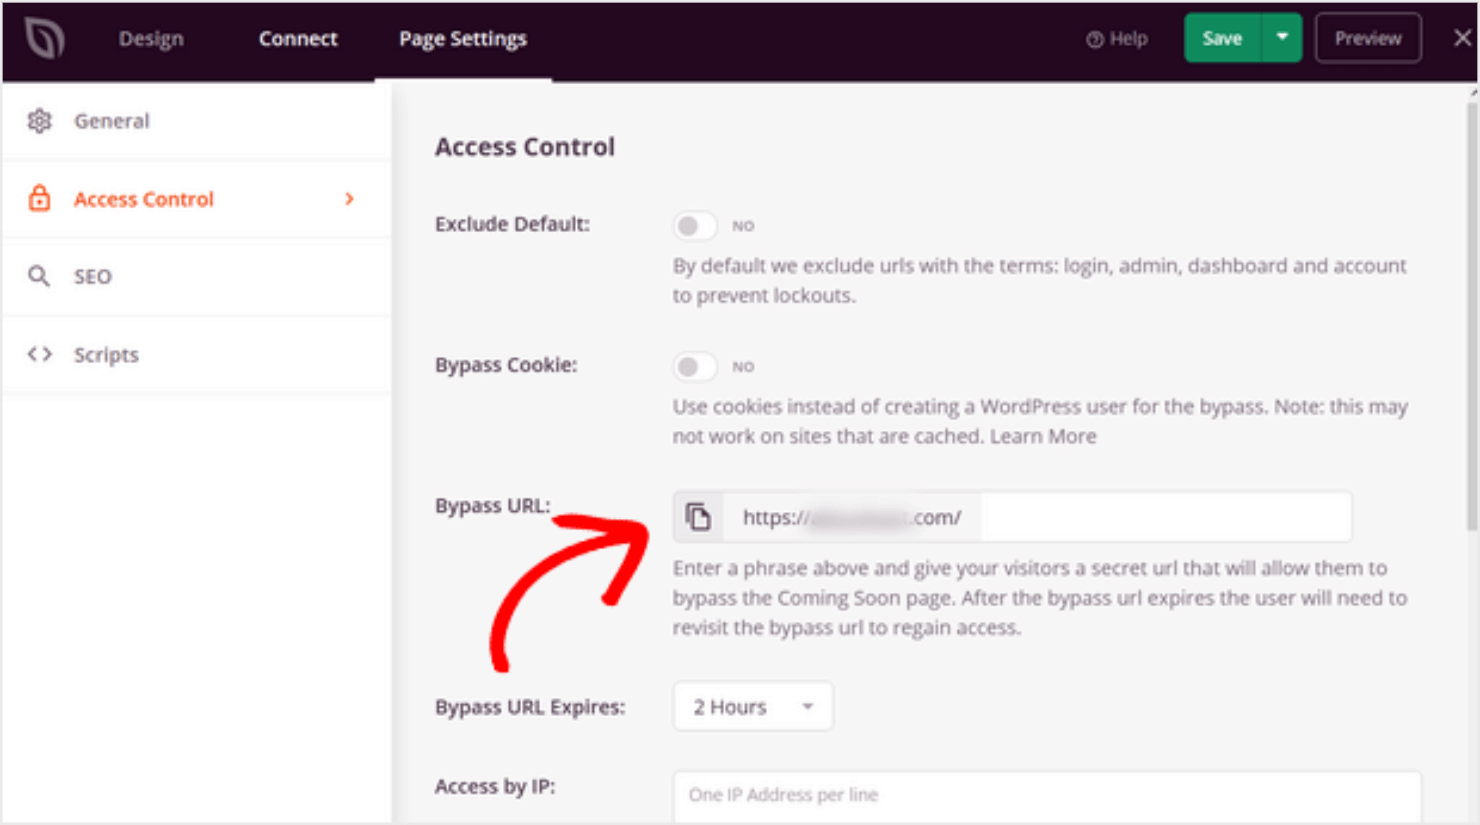Open the Bypass URL Expires dropdown
Screen dimensions: 1480x825
coord(752,706)
